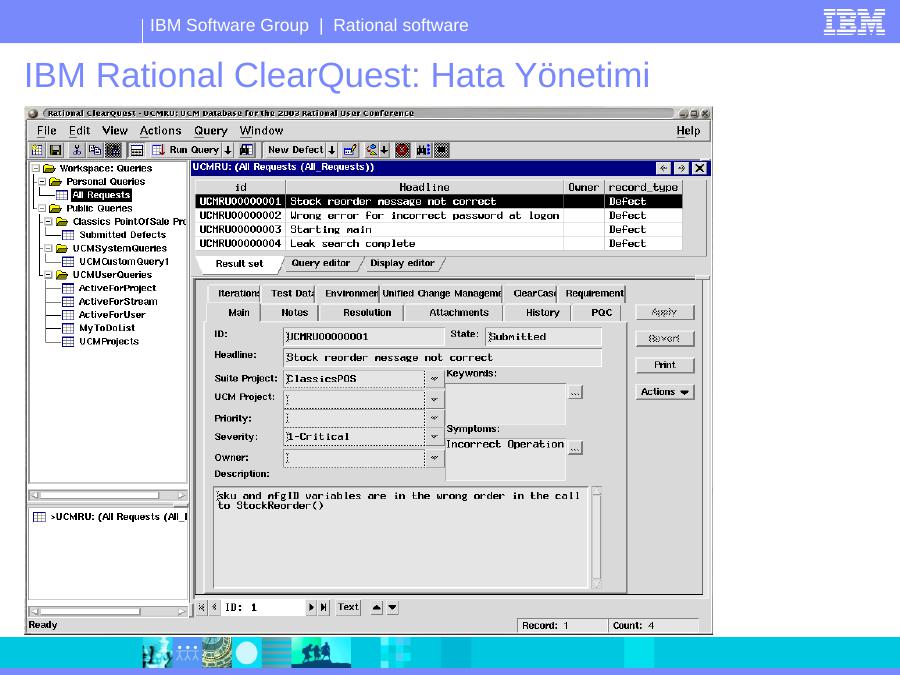Image resolution: width=900 pixels, height=675 pixels.
Task: Click the Description text area
Action: point(402,537)
